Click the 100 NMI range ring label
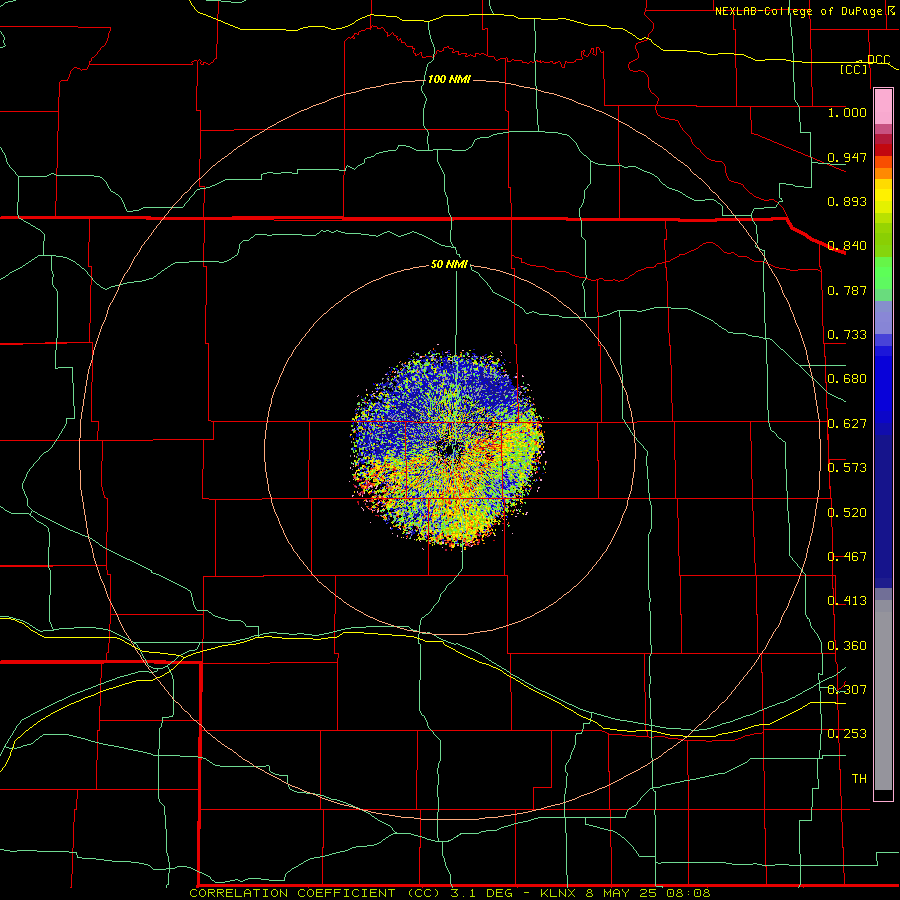Screen dimensions: 900x900 tap(449, 79)
